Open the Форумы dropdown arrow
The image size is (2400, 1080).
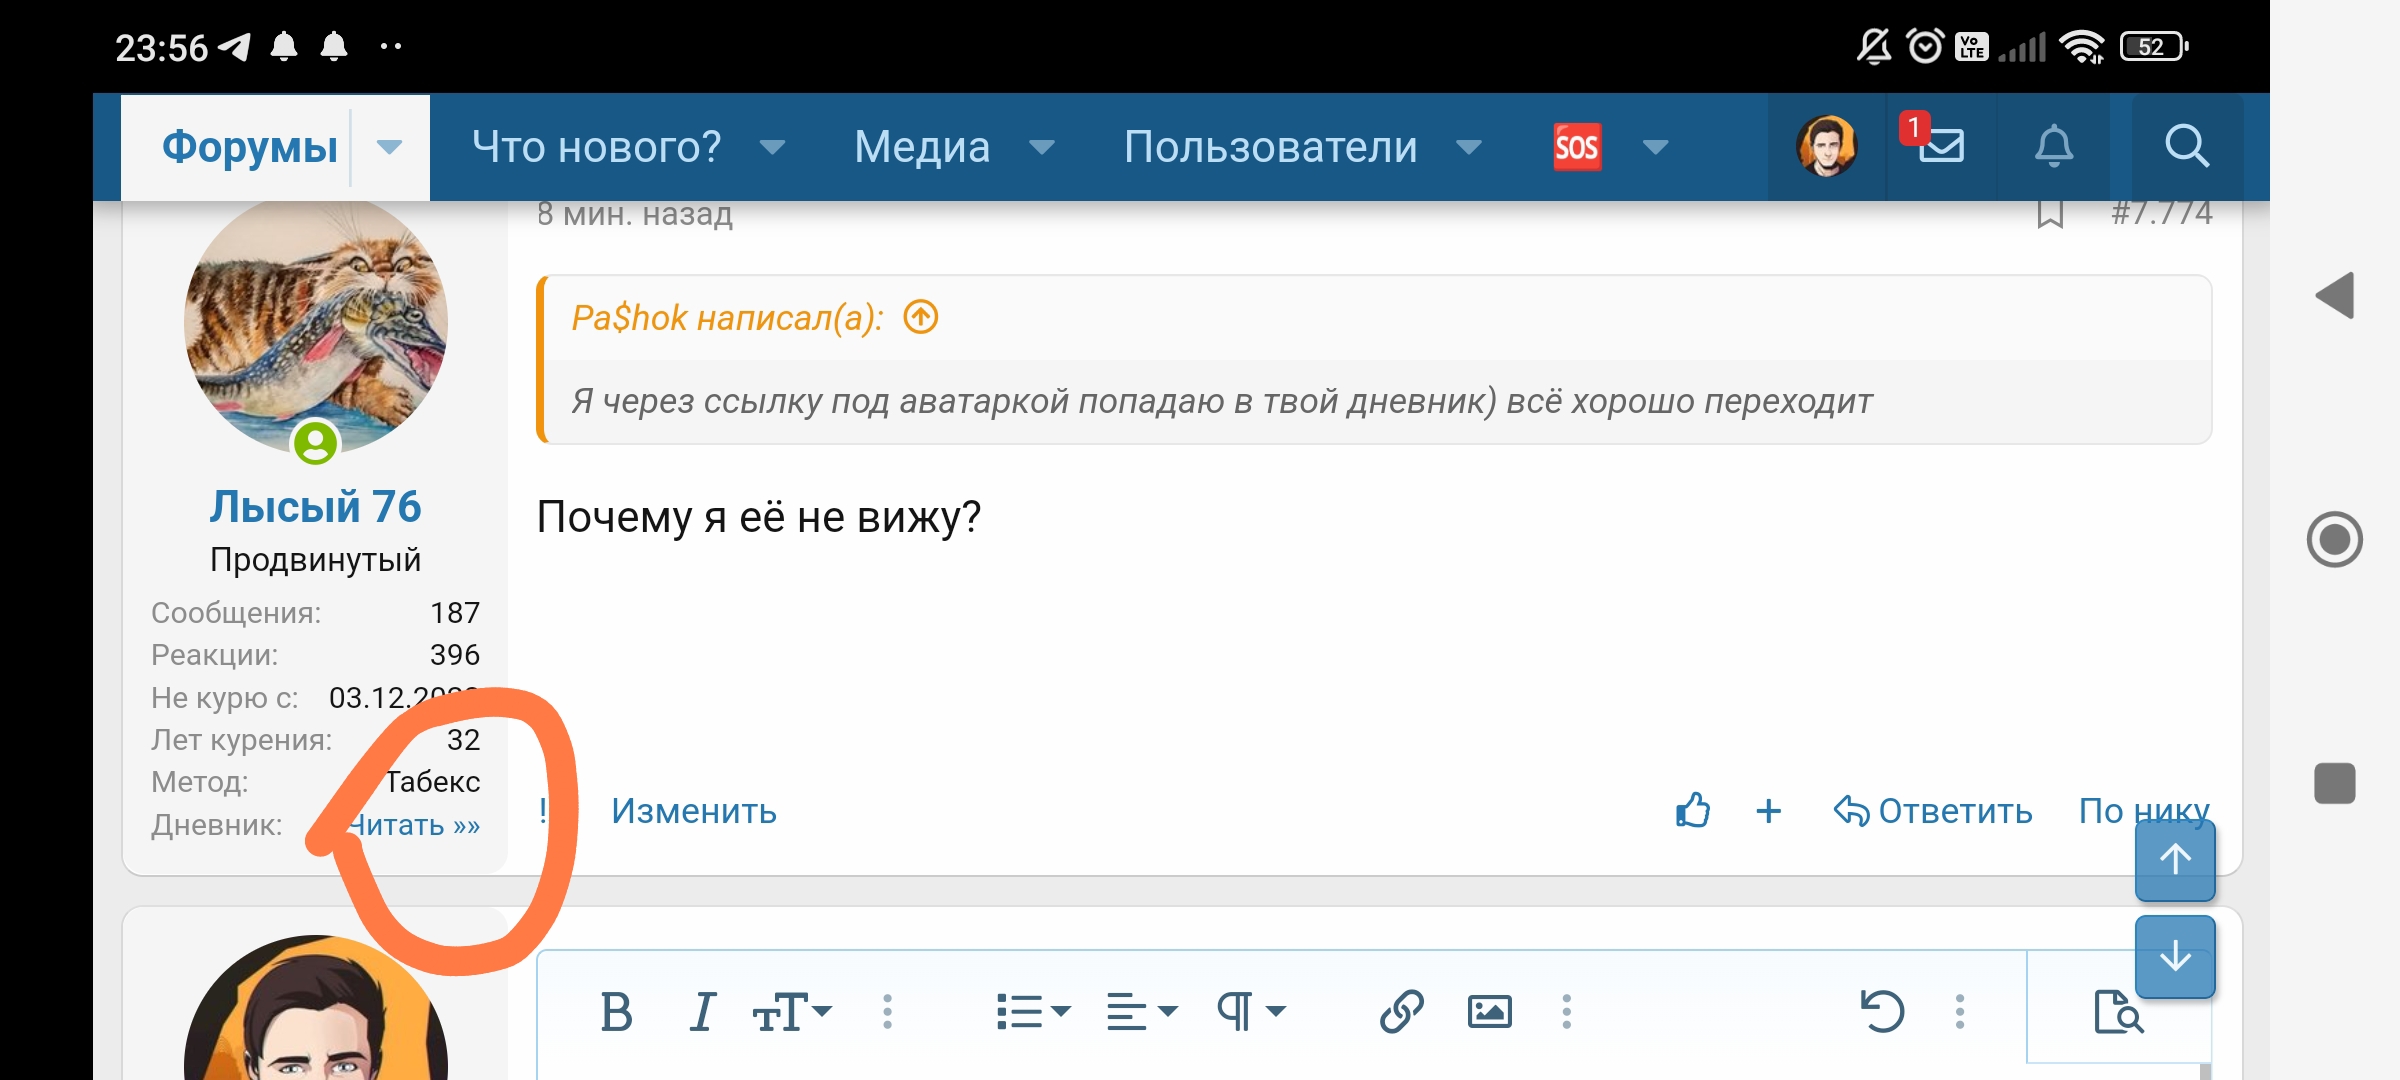point(389,146)
